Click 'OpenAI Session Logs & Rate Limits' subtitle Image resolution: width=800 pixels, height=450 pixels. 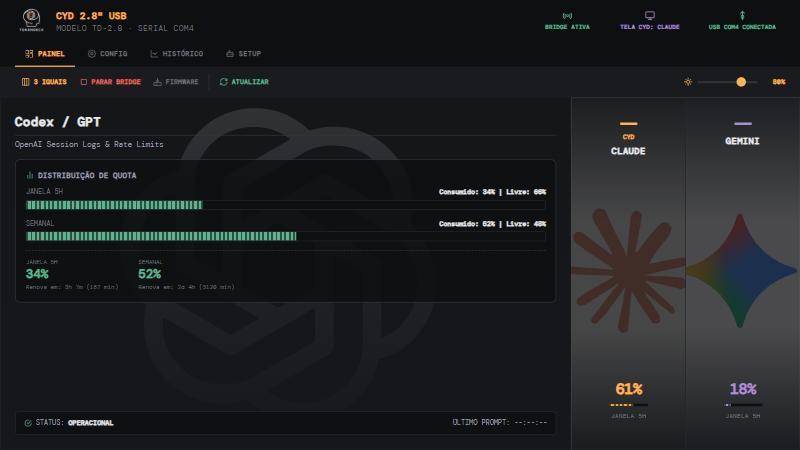[x=89, y=144]
